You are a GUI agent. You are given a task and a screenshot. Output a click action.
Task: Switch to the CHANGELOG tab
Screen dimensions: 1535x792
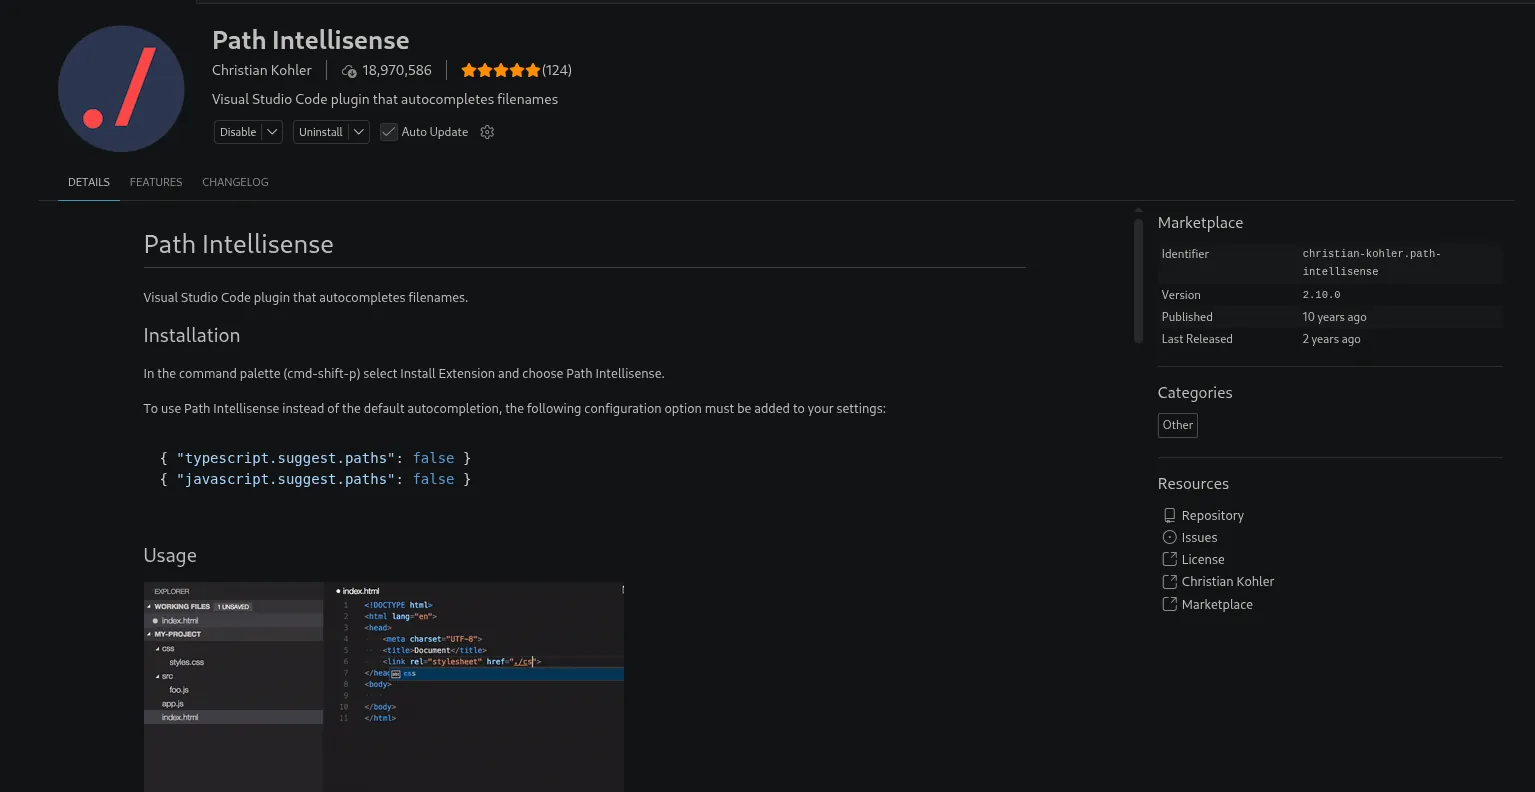pyautogui.click(x=235, y=182)
